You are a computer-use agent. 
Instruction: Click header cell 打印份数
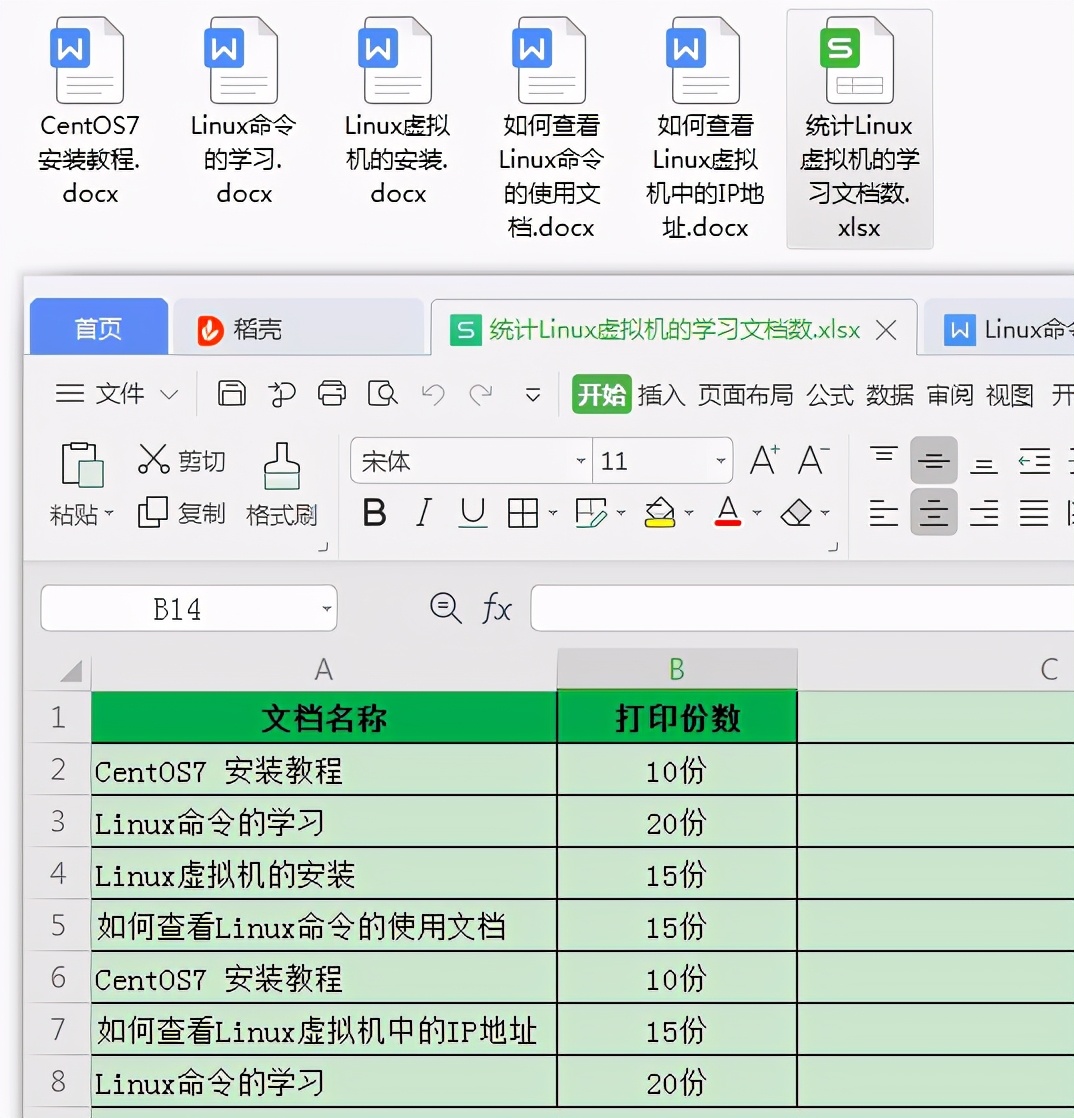coord(677,717)
